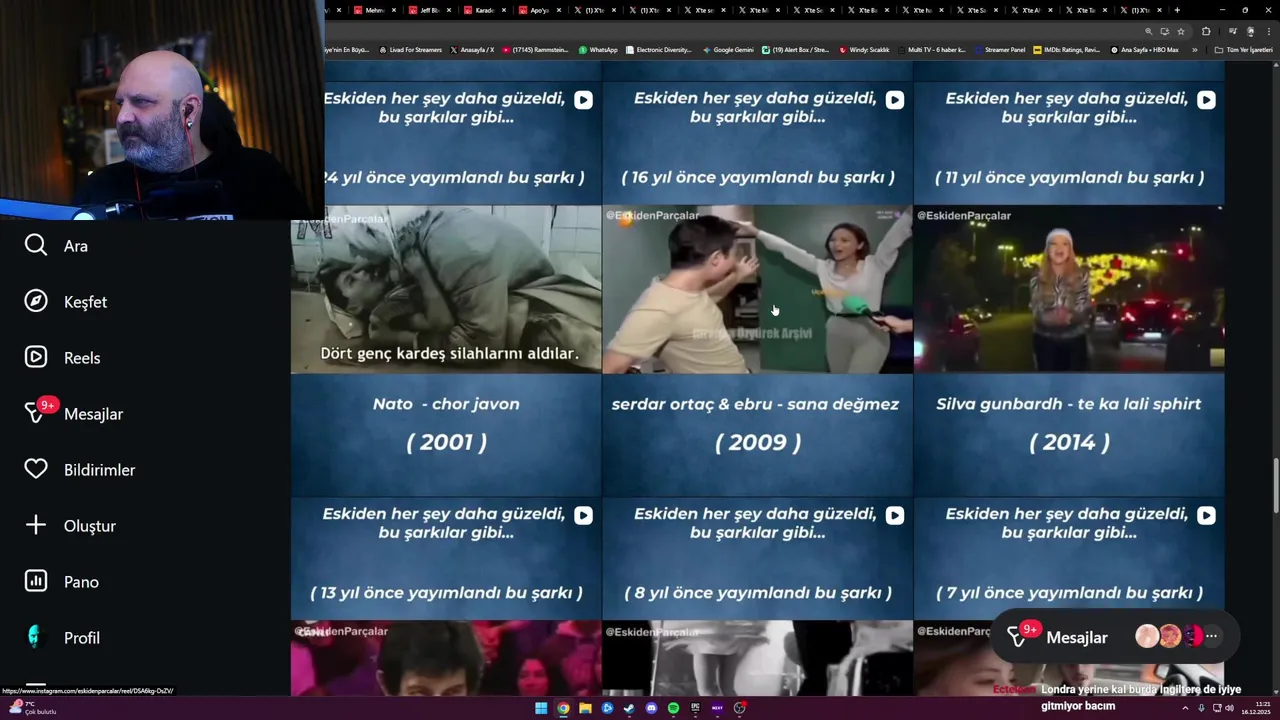Go to Reels in the sidebar
This screenshot has height=720, width=1280.
point(62,358)
